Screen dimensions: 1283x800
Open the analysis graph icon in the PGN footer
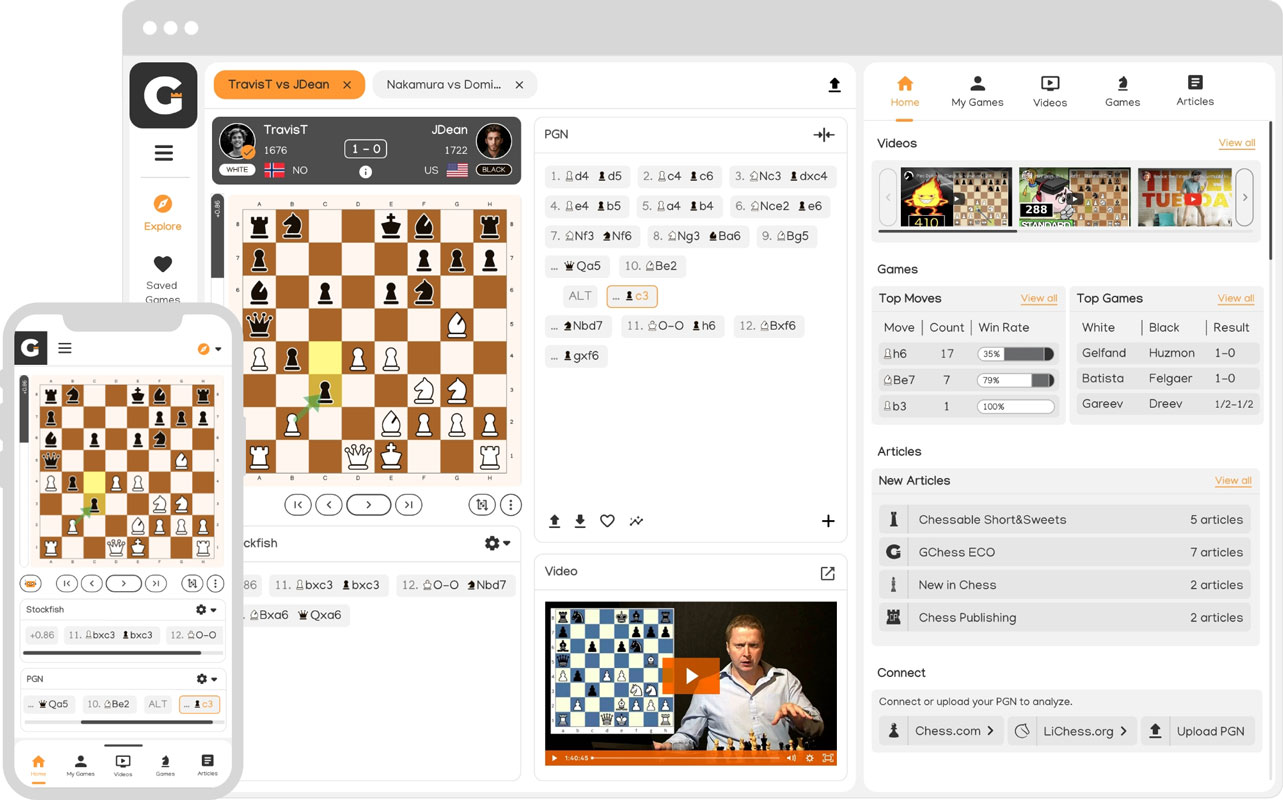coord(636,521)
